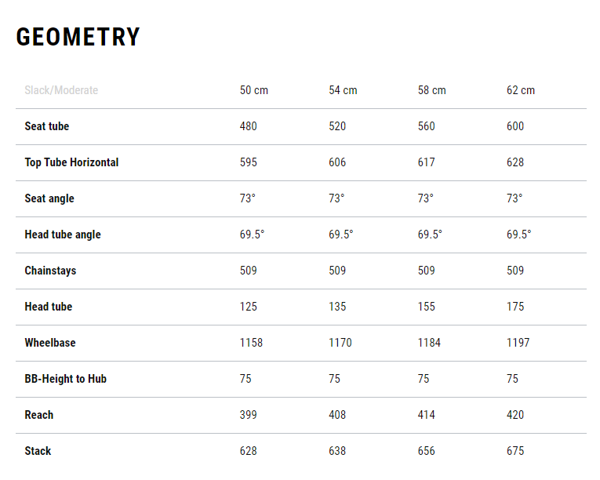Select the Reach row label
The image size is (600, 480).
[39, 415]
